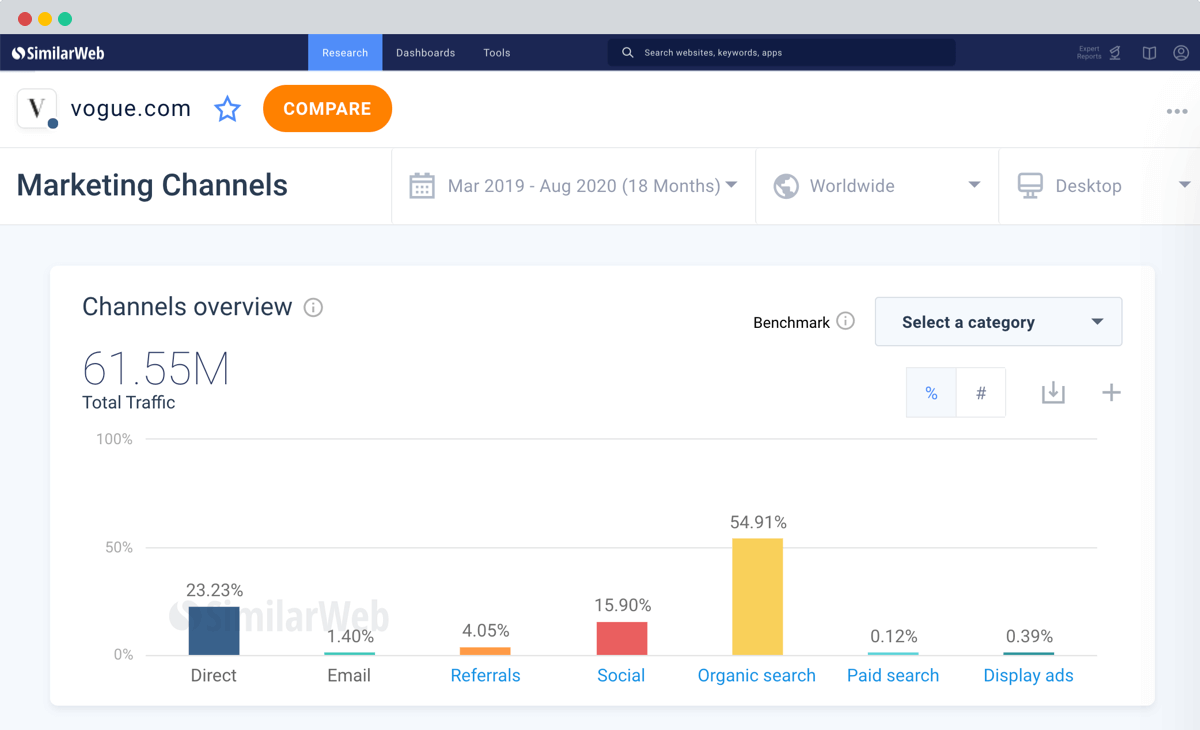
Task: Click the SimilarWeb logo
Action: point(58,53)
